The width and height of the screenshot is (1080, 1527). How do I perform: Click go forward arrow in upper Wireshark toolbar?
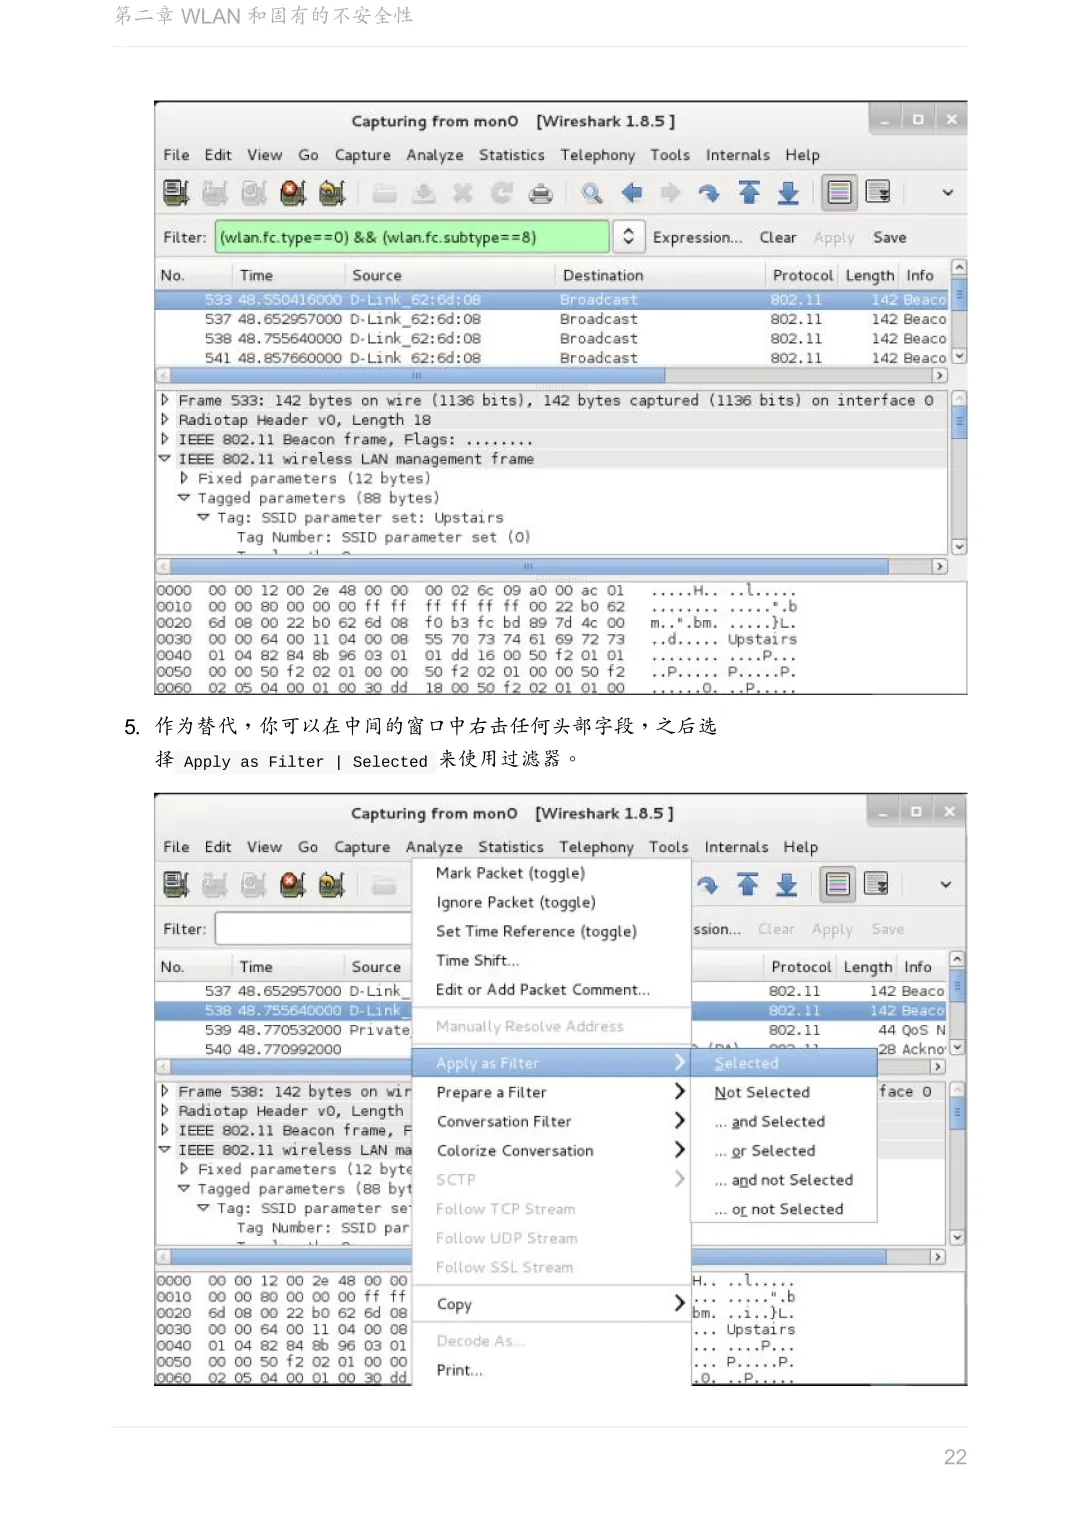pos(670,193)
